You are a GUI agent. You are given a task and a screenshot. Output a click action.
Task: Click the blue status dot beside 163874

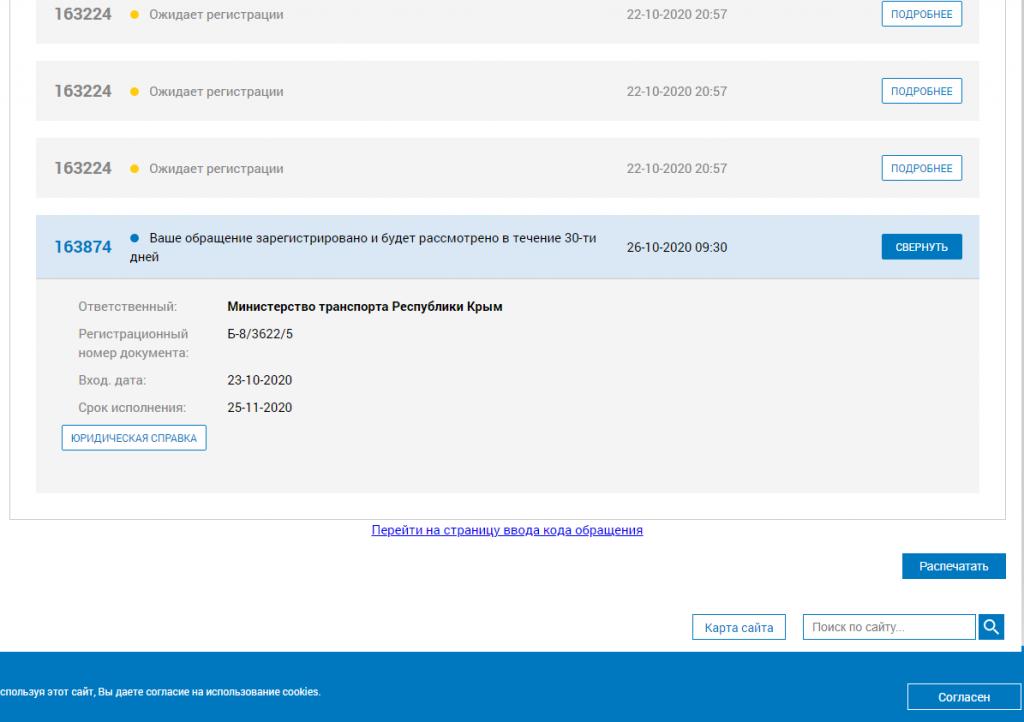pyautogui.click(x=135, y=238)
